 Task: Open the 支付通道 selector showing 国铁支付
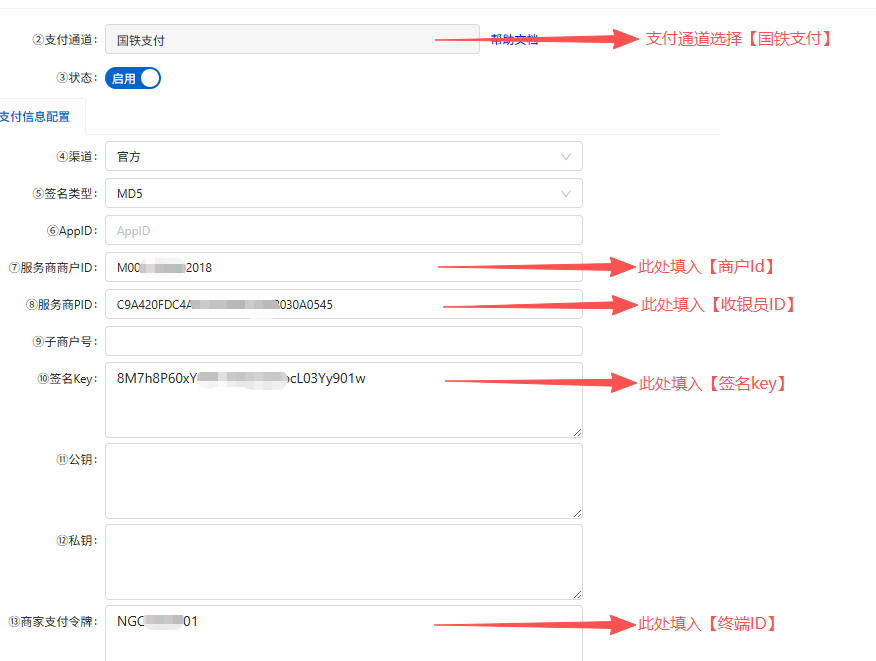(x=291, y=40)
